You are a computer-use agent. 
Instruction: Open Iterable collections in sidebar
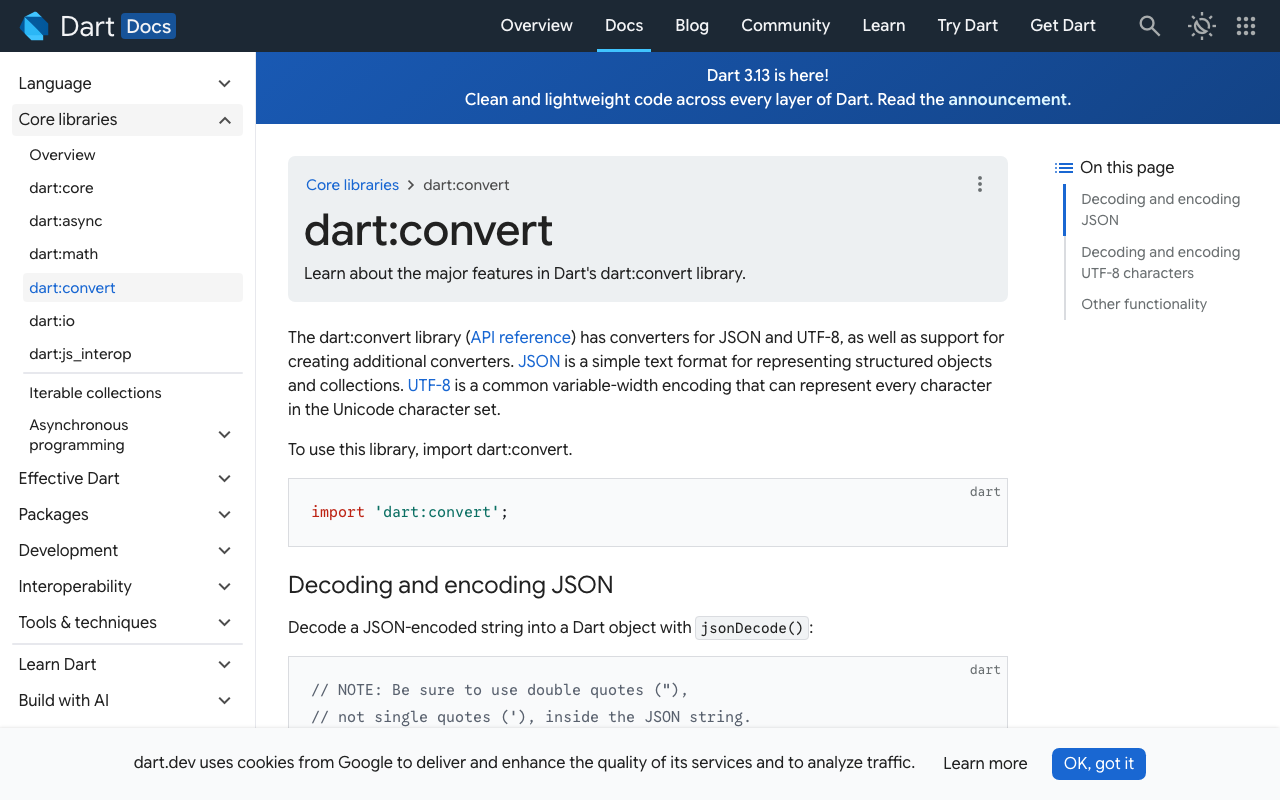(133, 393)
